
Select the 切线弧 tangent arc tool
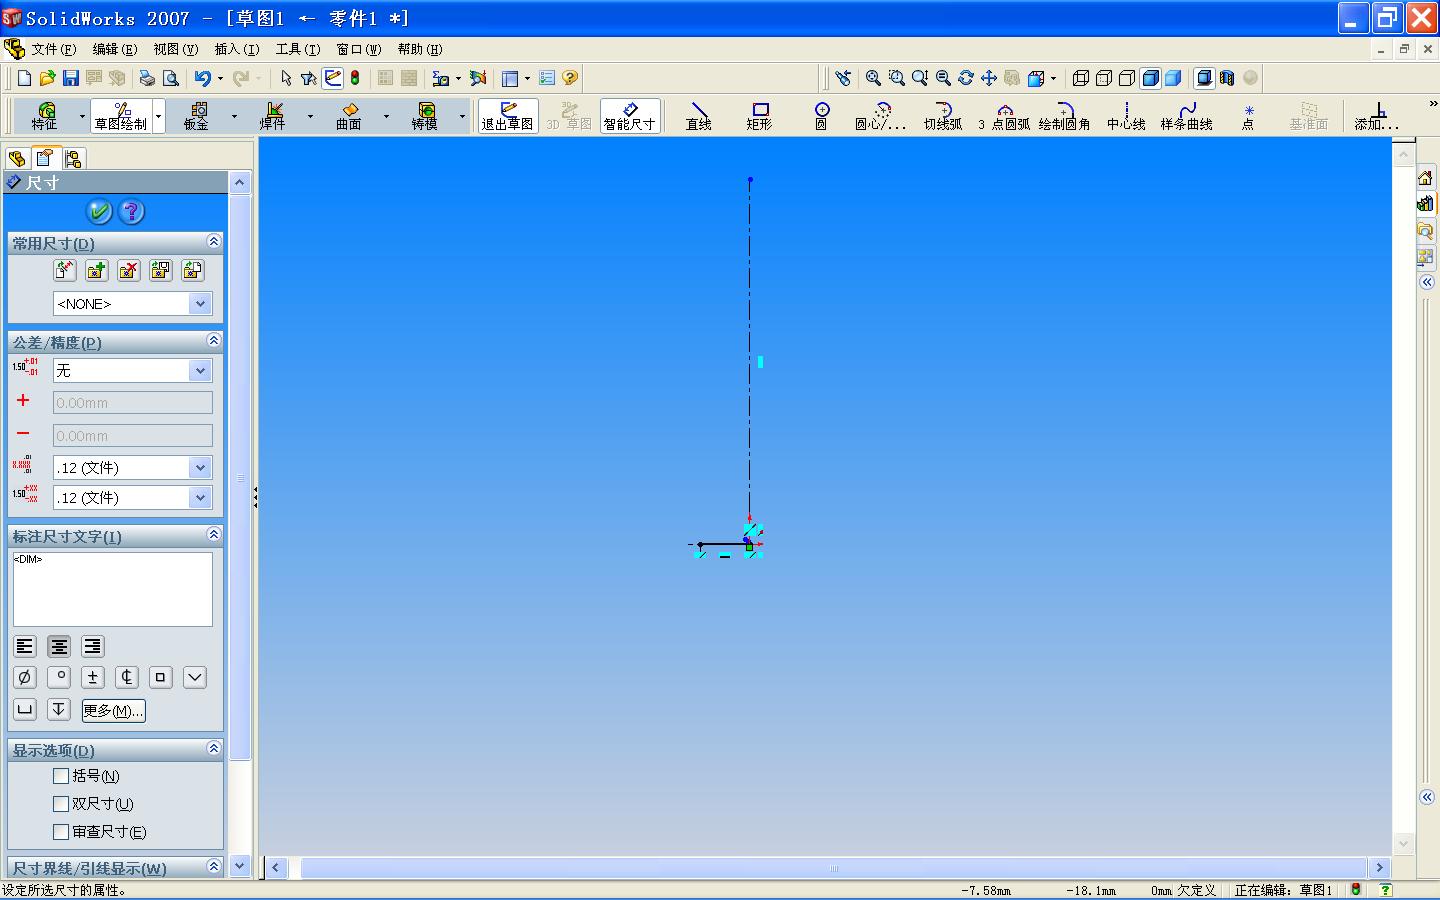[943, 116]
